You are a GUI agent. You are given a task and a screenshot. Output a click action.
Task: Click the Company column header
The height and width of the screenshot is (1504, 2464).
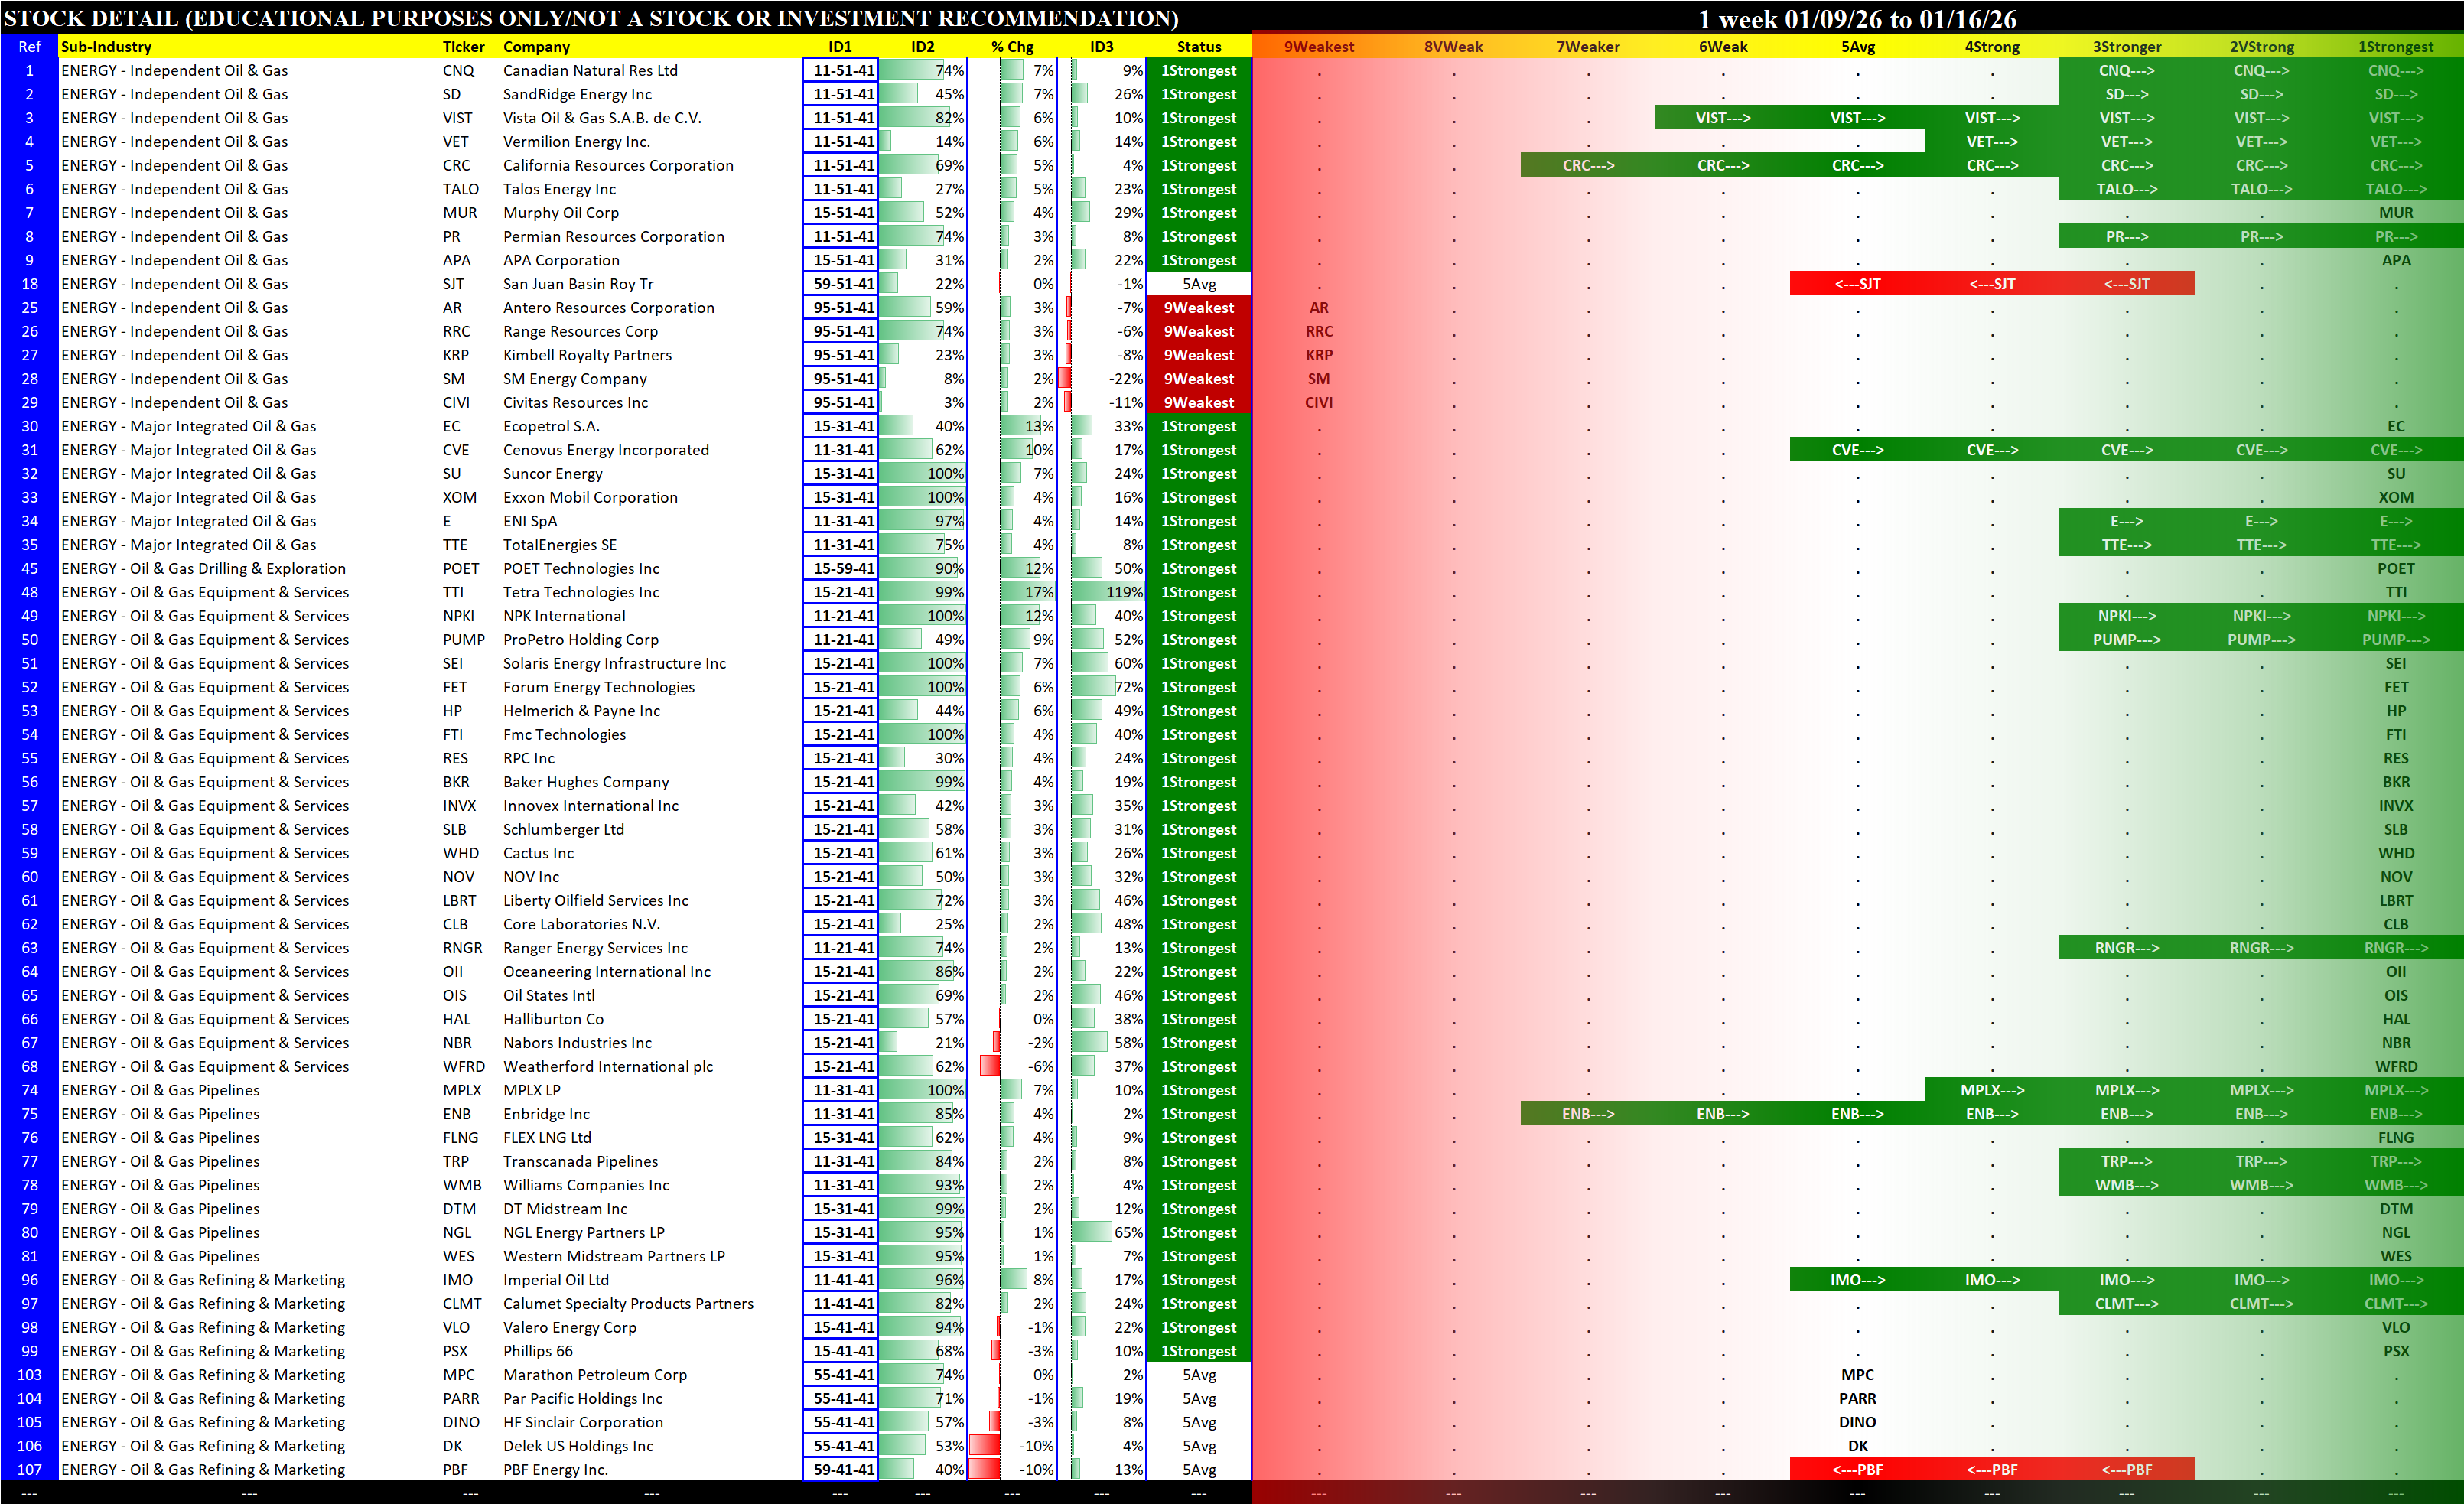(x=536, y=47)
